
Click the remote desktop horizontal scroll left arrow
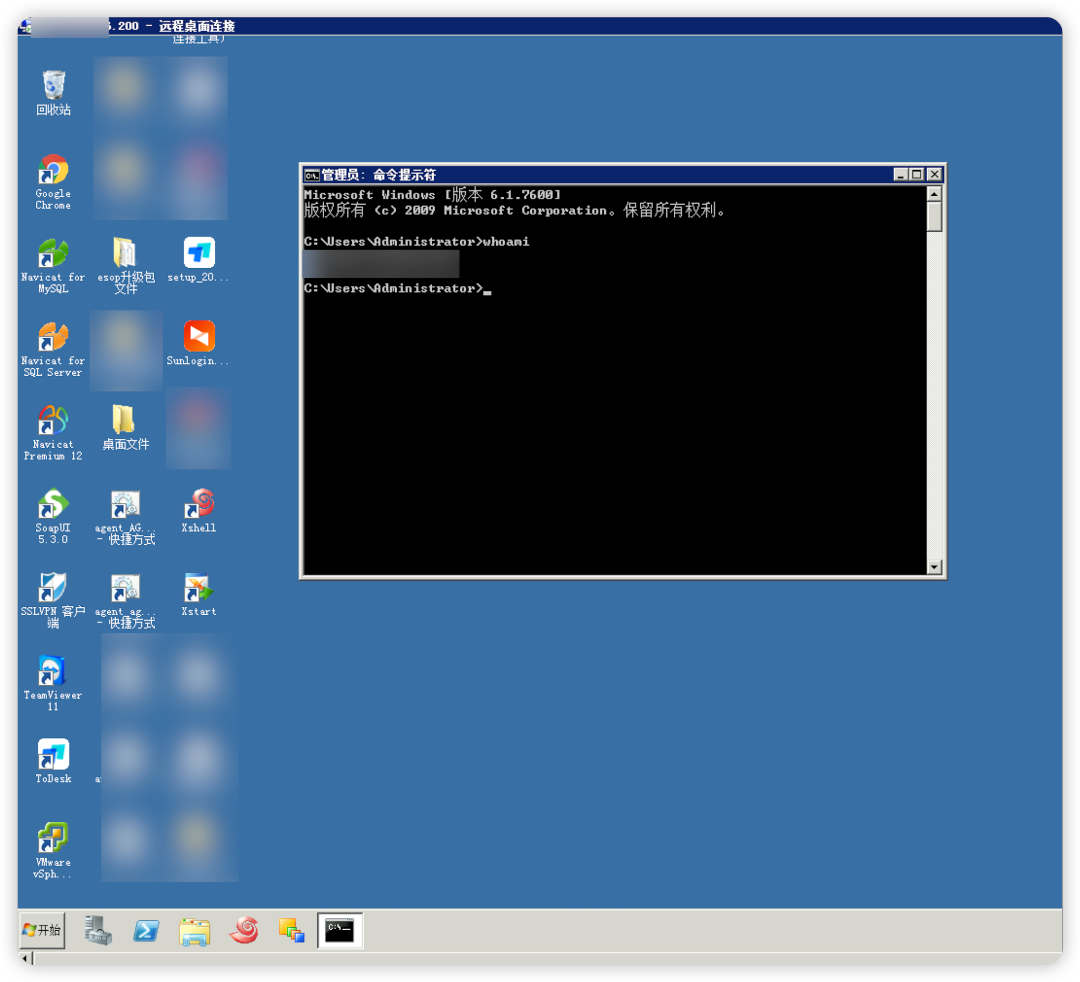coord(25,958)
